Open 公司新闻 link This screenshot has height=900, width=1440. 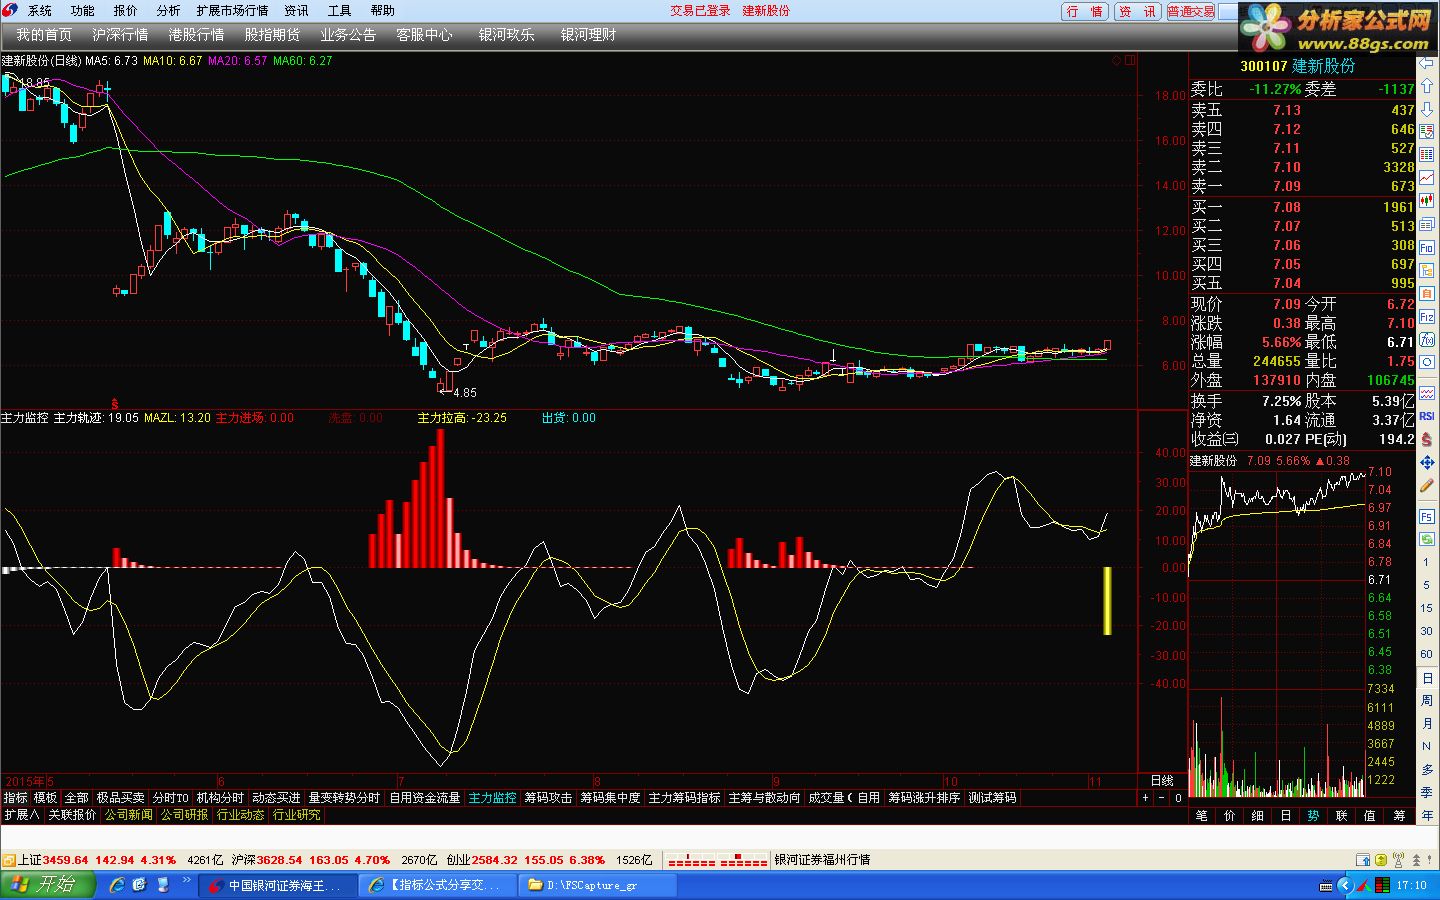point(129,815)
